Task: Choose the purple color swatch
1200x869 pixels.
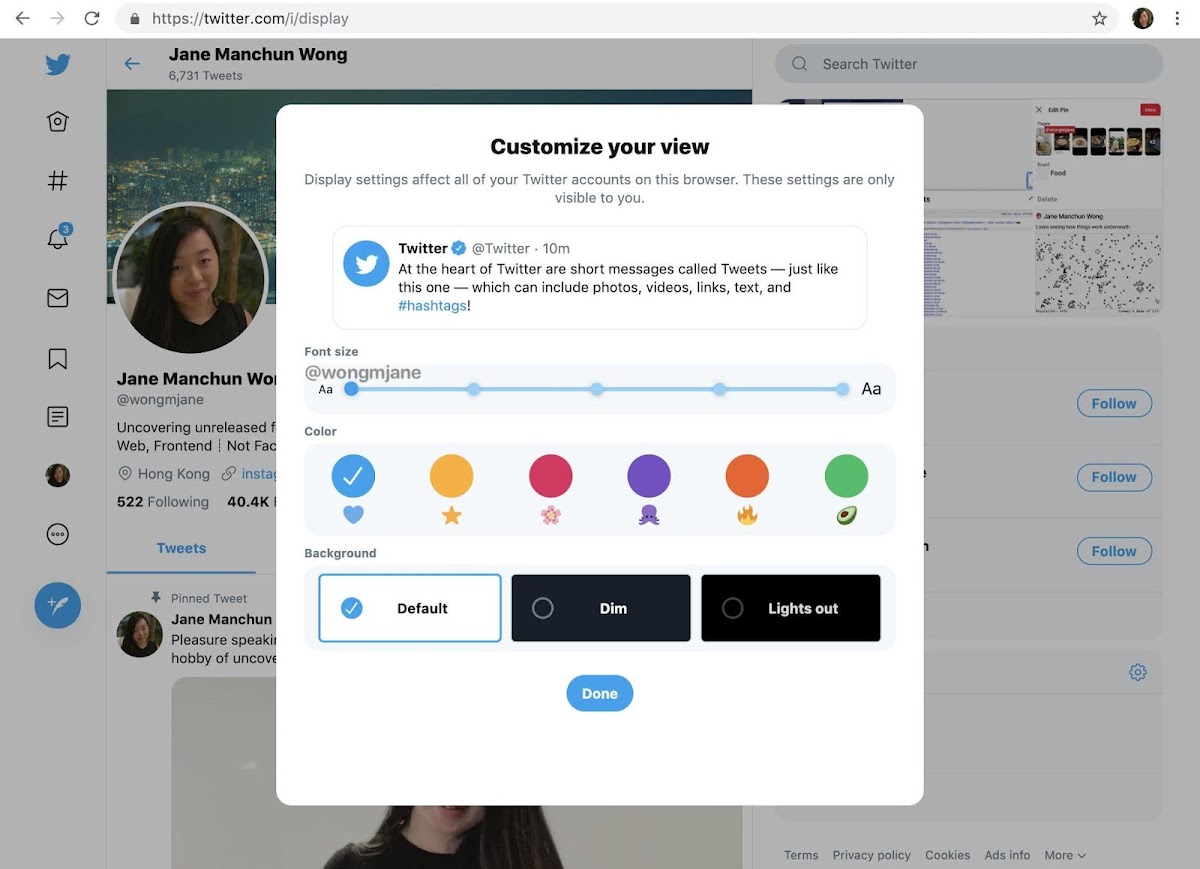Action: pos(649,476)
